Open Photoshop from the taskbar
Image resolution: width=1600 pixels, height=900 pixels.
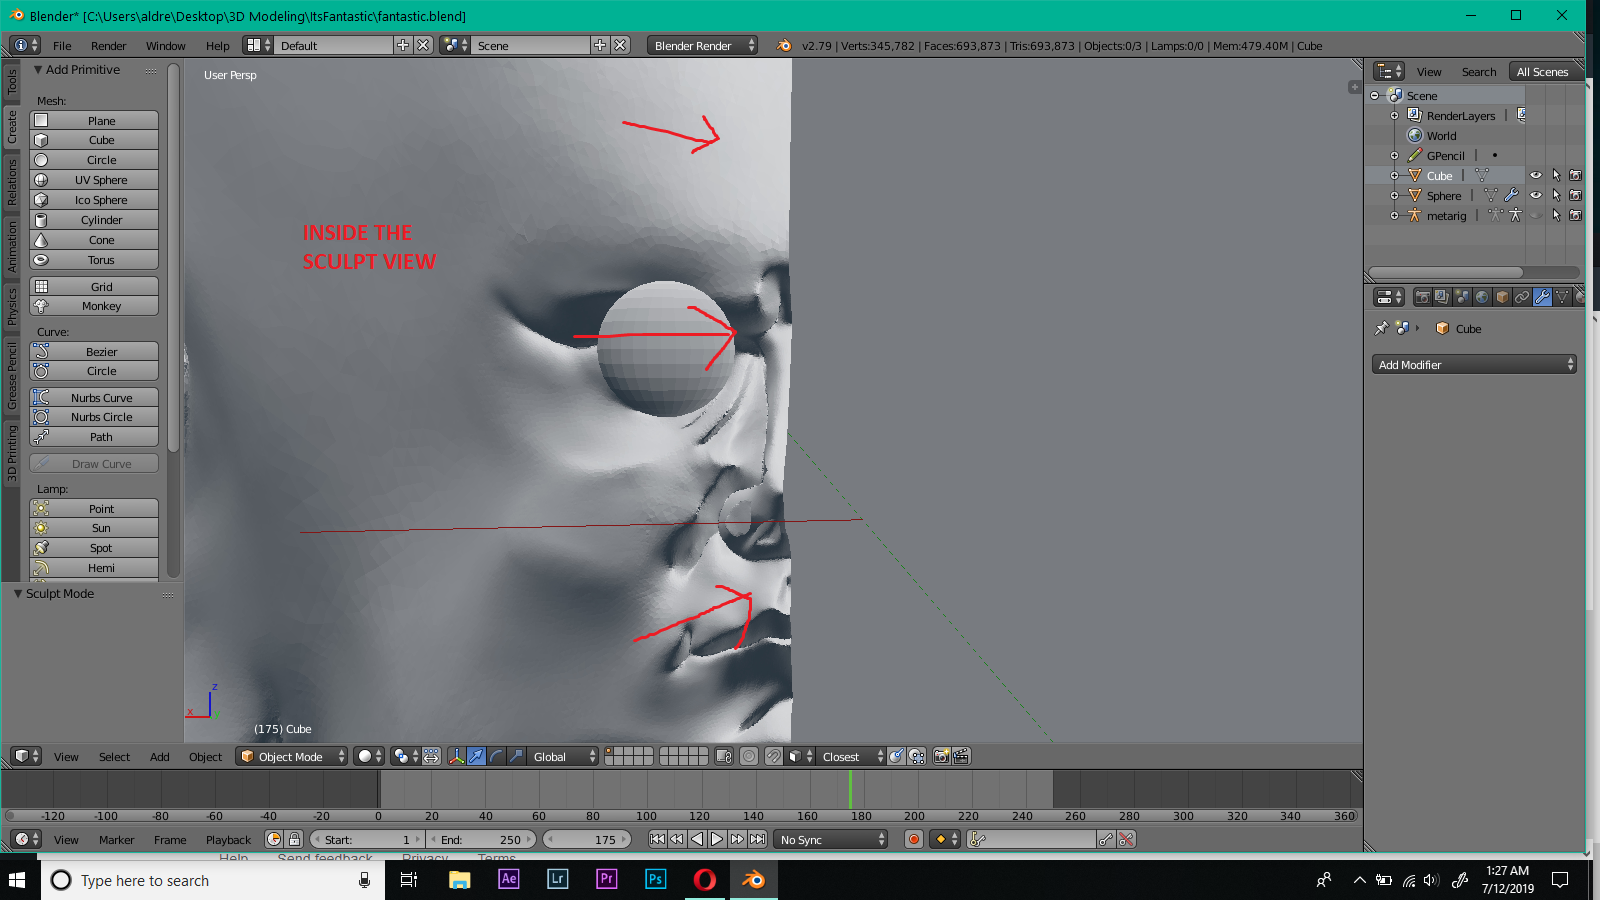coord(656,879)
